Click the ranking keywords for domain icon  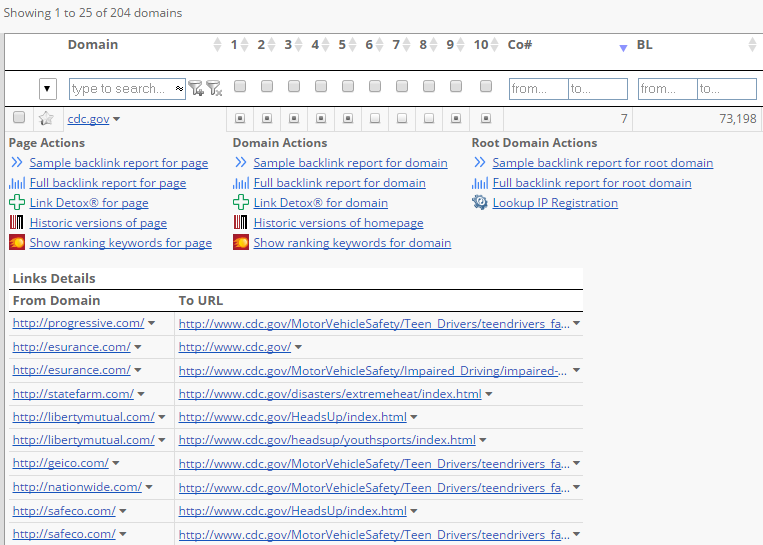(241, 242)
